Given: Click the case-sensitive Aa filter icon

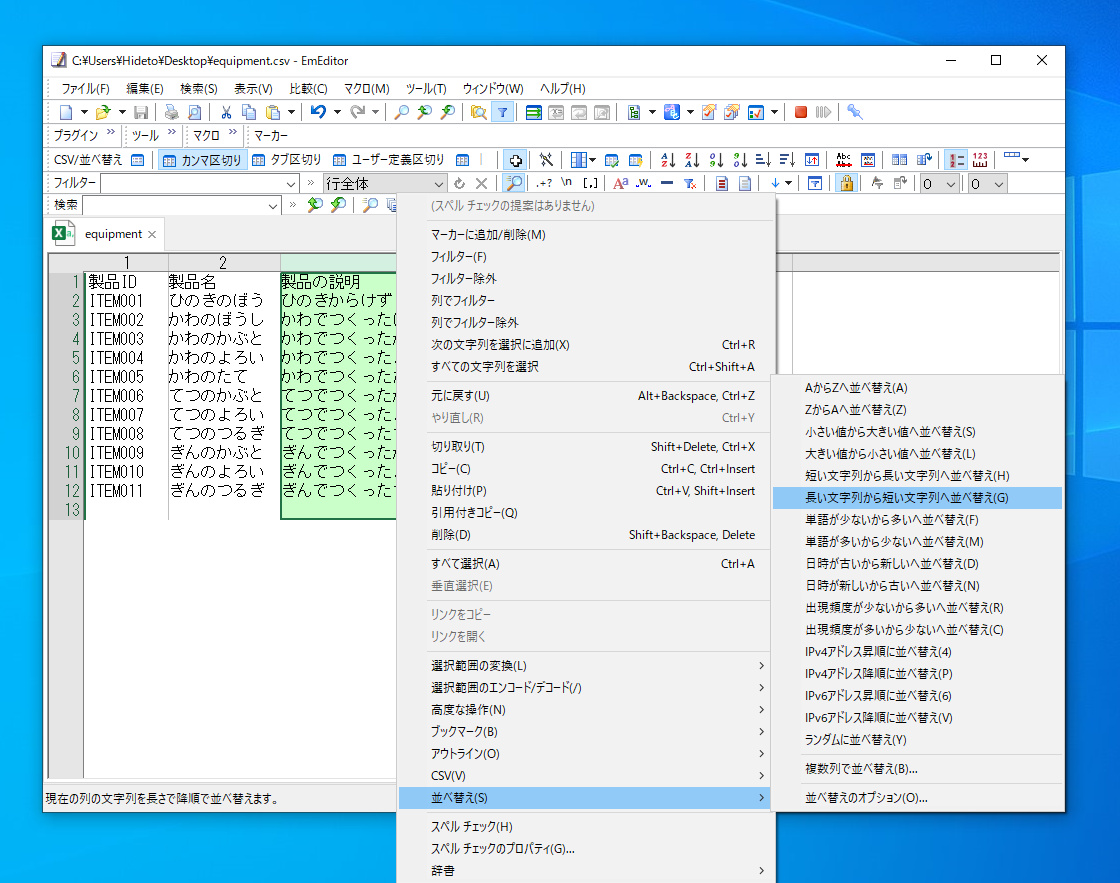Looking at the screenshot, I should click(x=621, y=183).
